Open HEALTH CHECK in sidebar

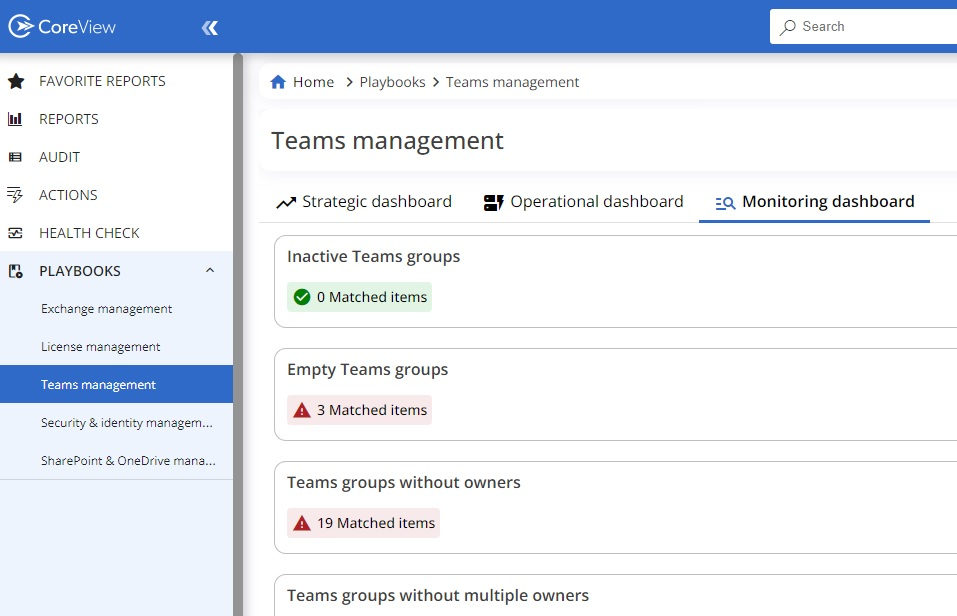pyautogui.click(x=89, y=233)
